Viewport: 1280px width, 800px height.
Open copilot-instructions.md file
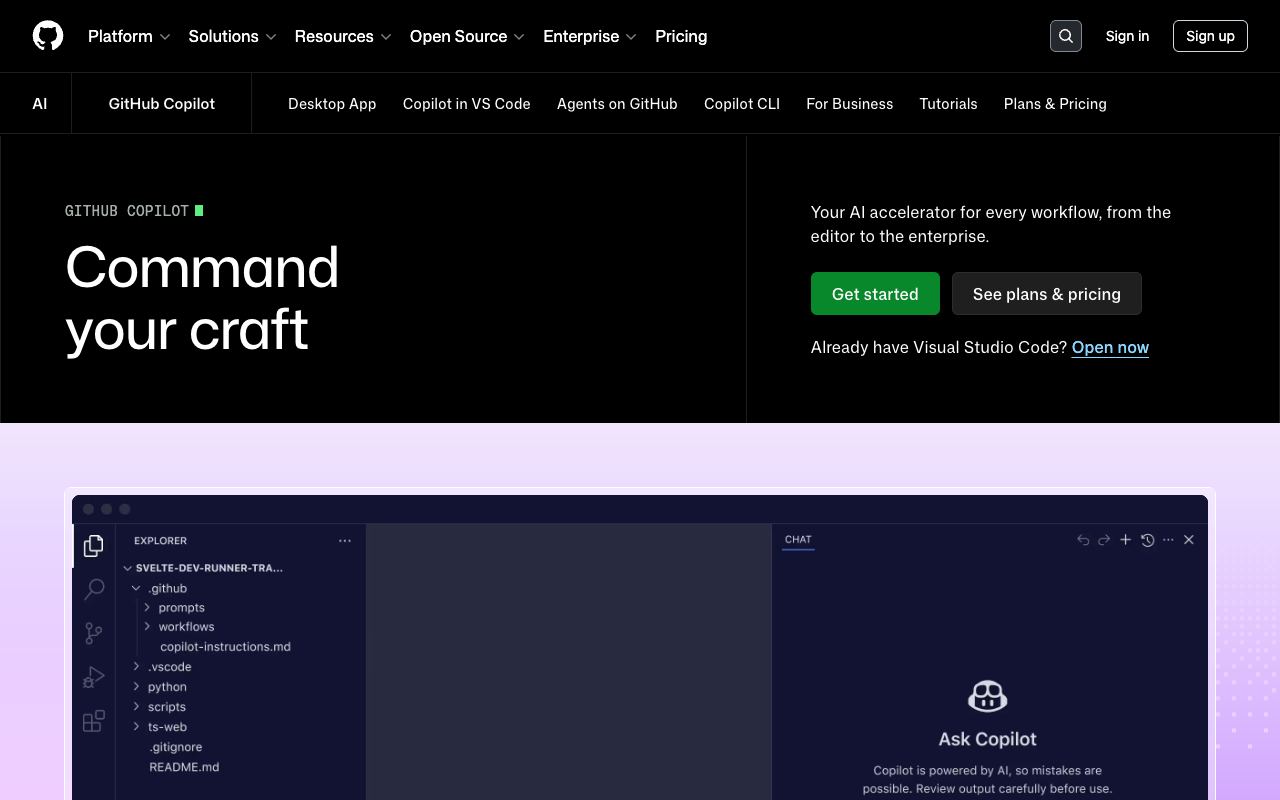pos(225,647)
